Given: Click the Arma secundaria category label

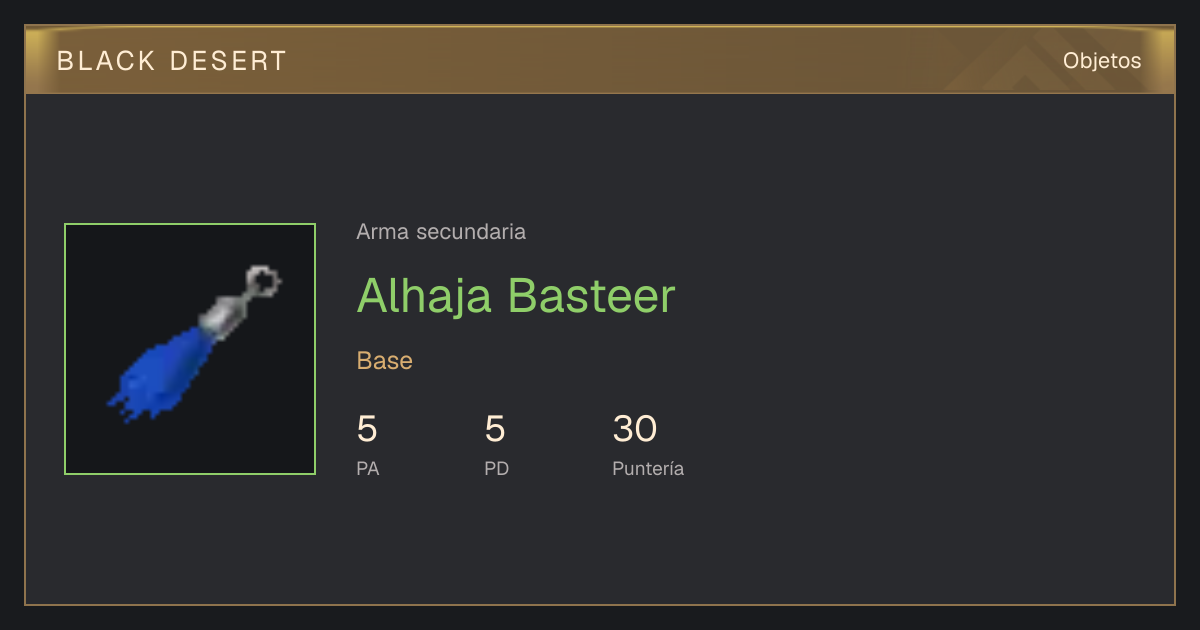Looking at the screenshot, I should [x=441, y=232].
